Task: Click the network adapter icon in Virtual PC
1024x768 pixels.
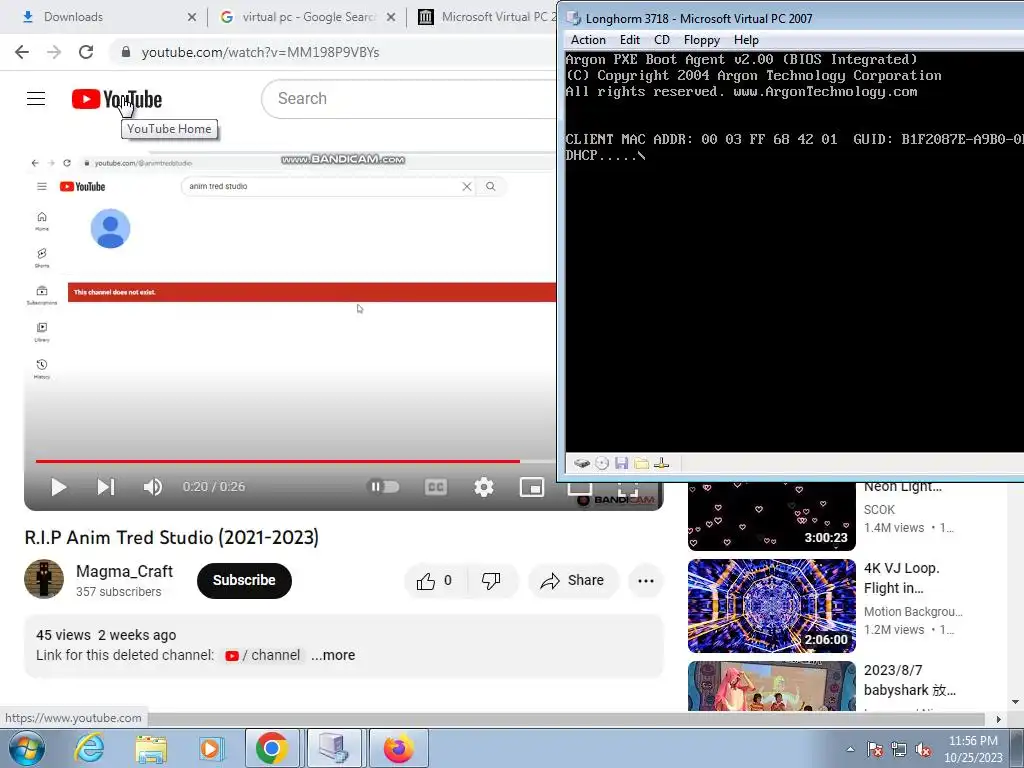Action: click(x=662, y=463)
